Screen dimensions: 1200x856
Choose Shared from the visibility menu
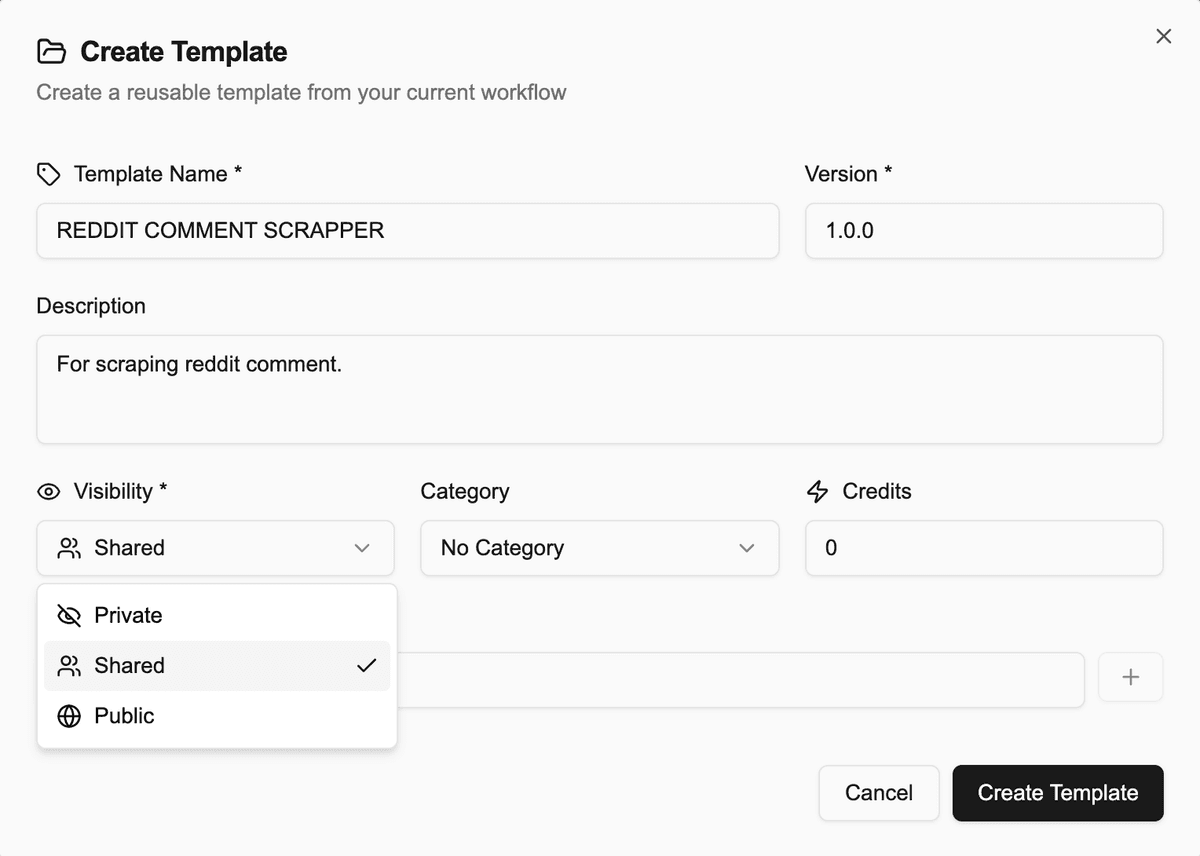128,666
